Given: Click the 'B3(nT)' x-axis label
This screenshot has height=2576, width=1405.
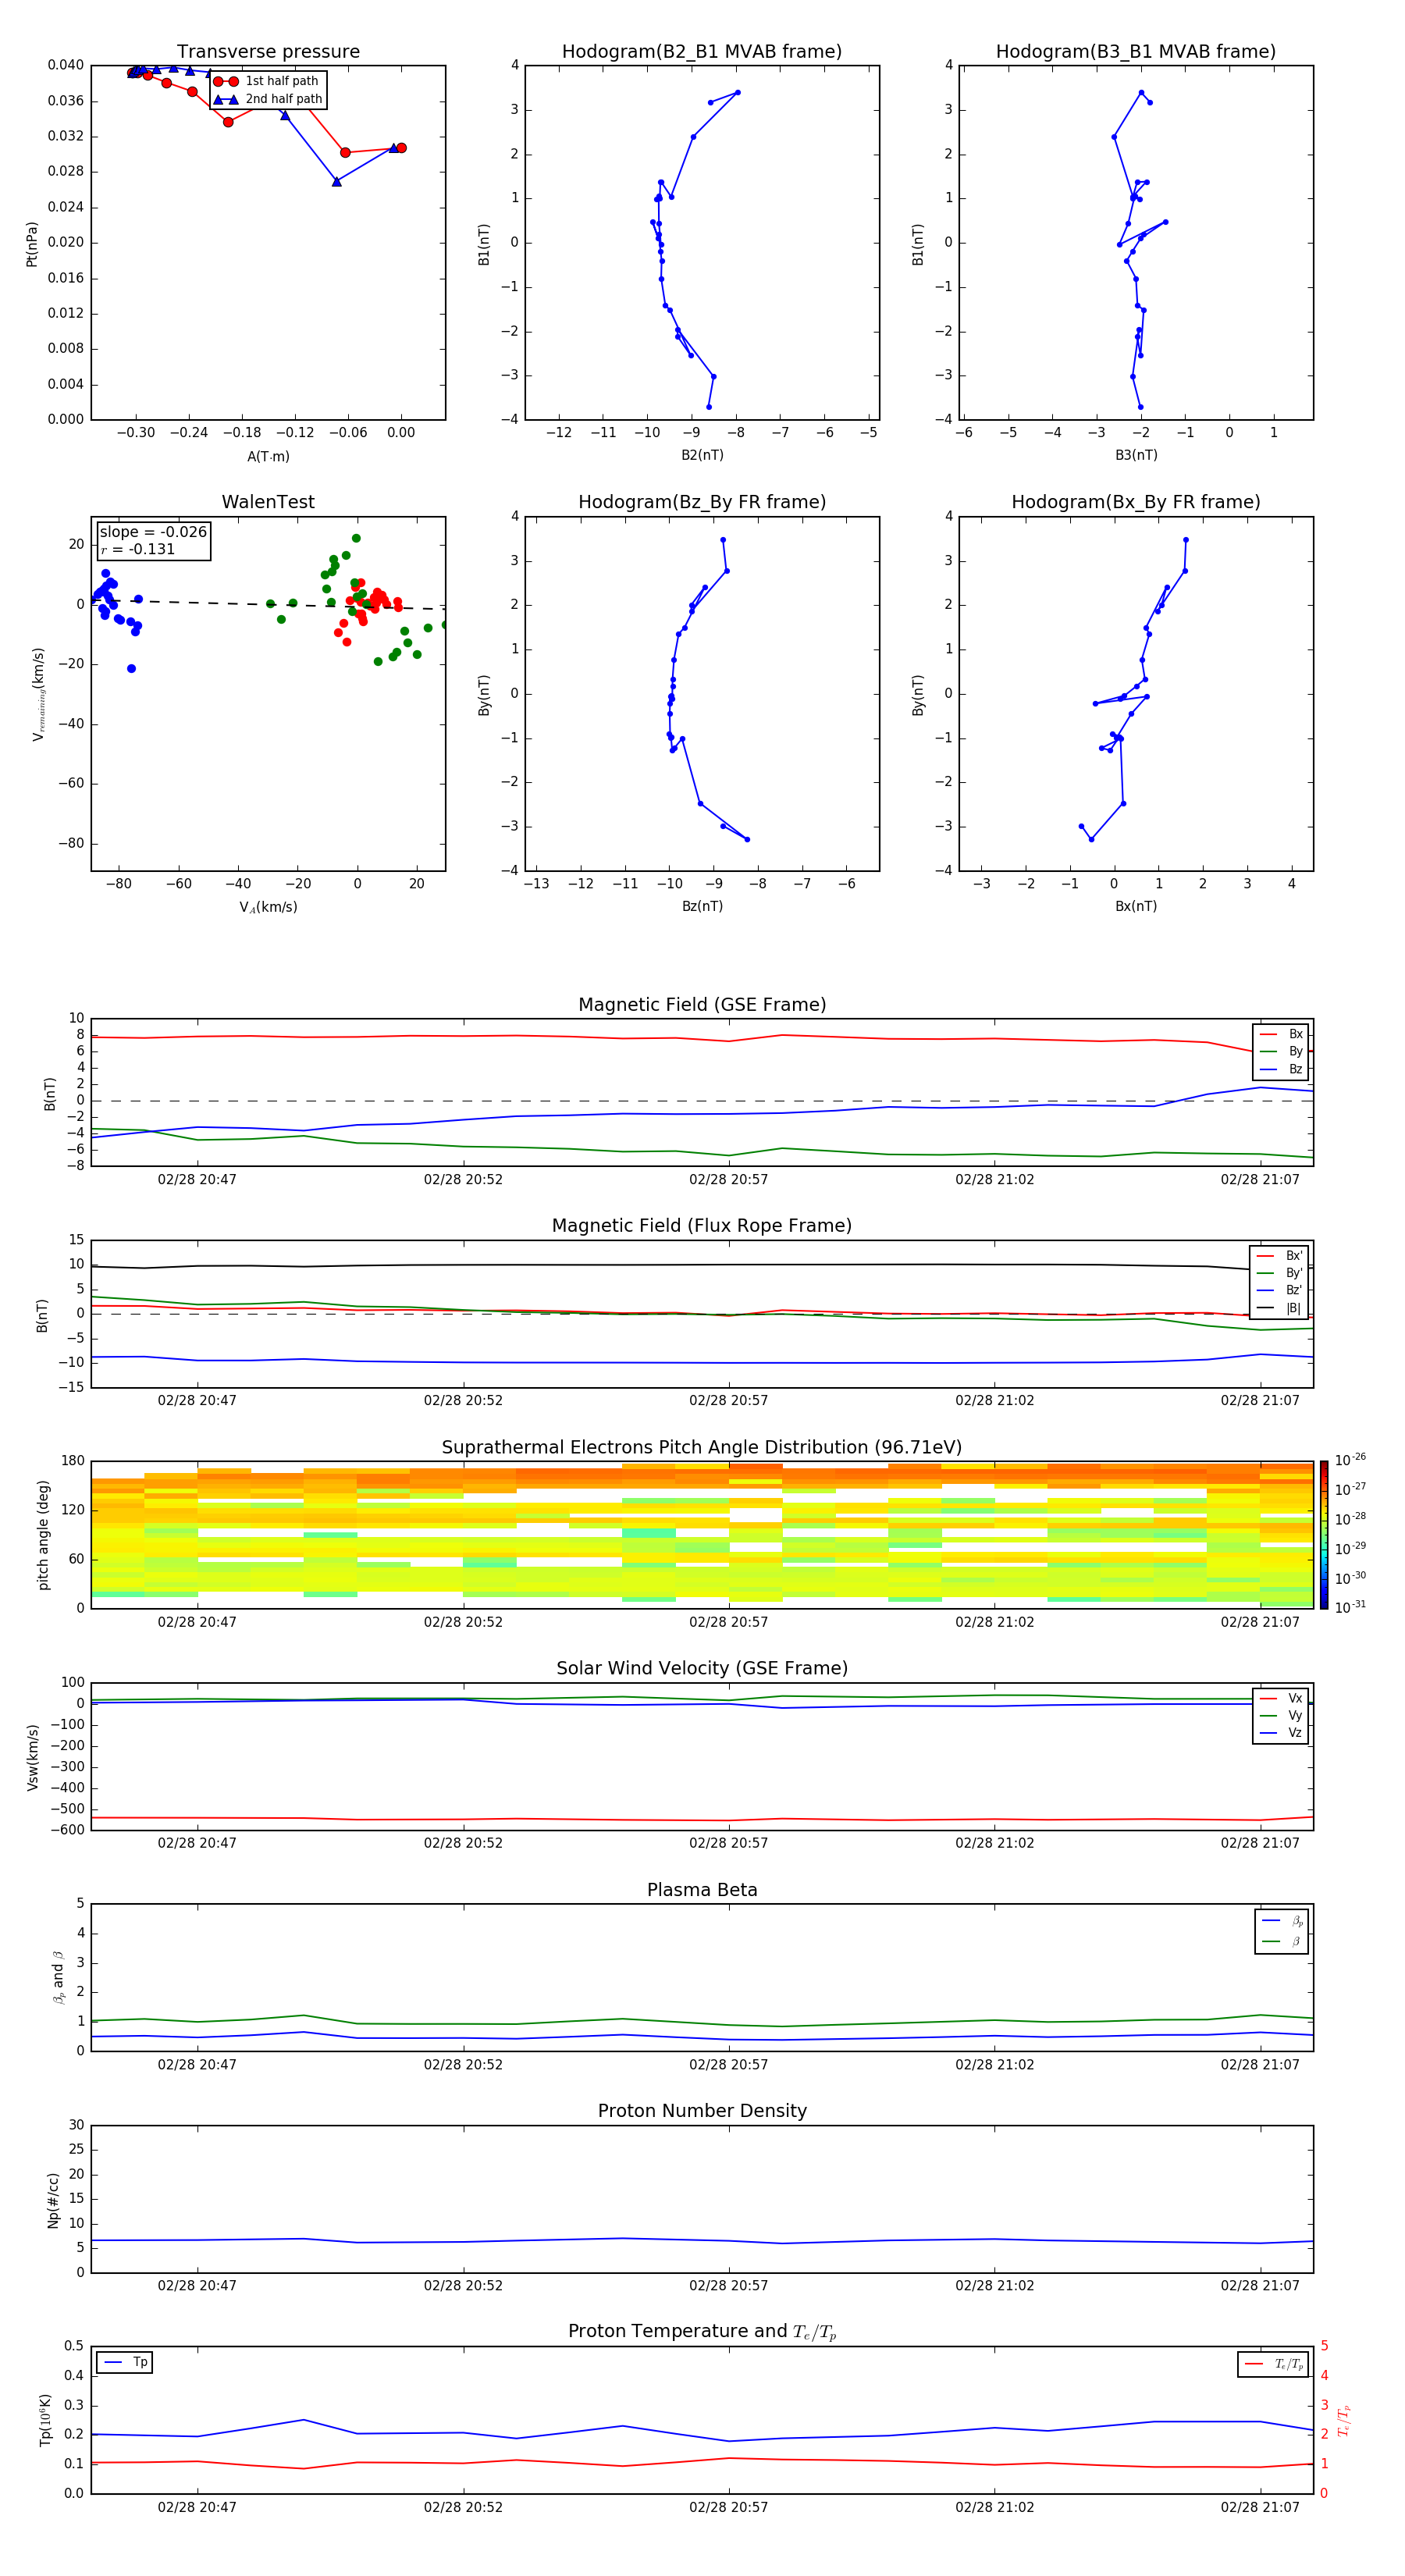Looking at the screenshot, I should coord(1136,455).
